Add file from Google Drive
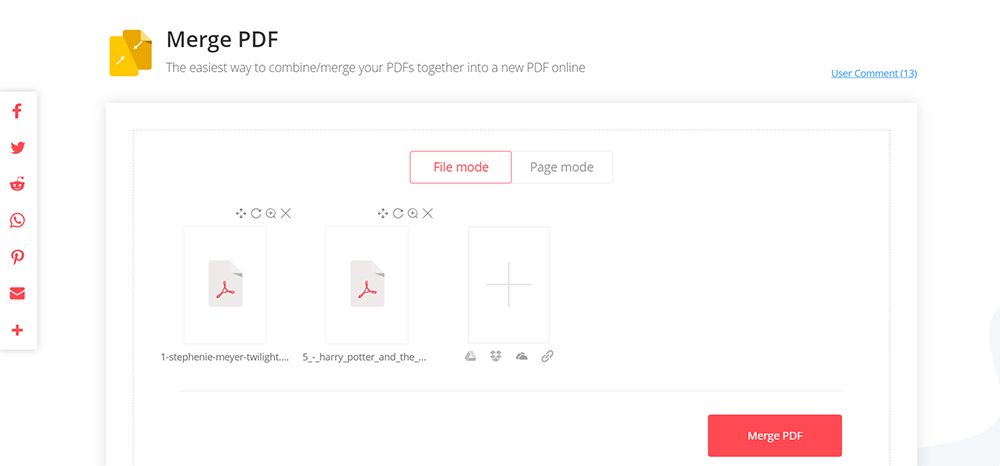 point(470,356)
